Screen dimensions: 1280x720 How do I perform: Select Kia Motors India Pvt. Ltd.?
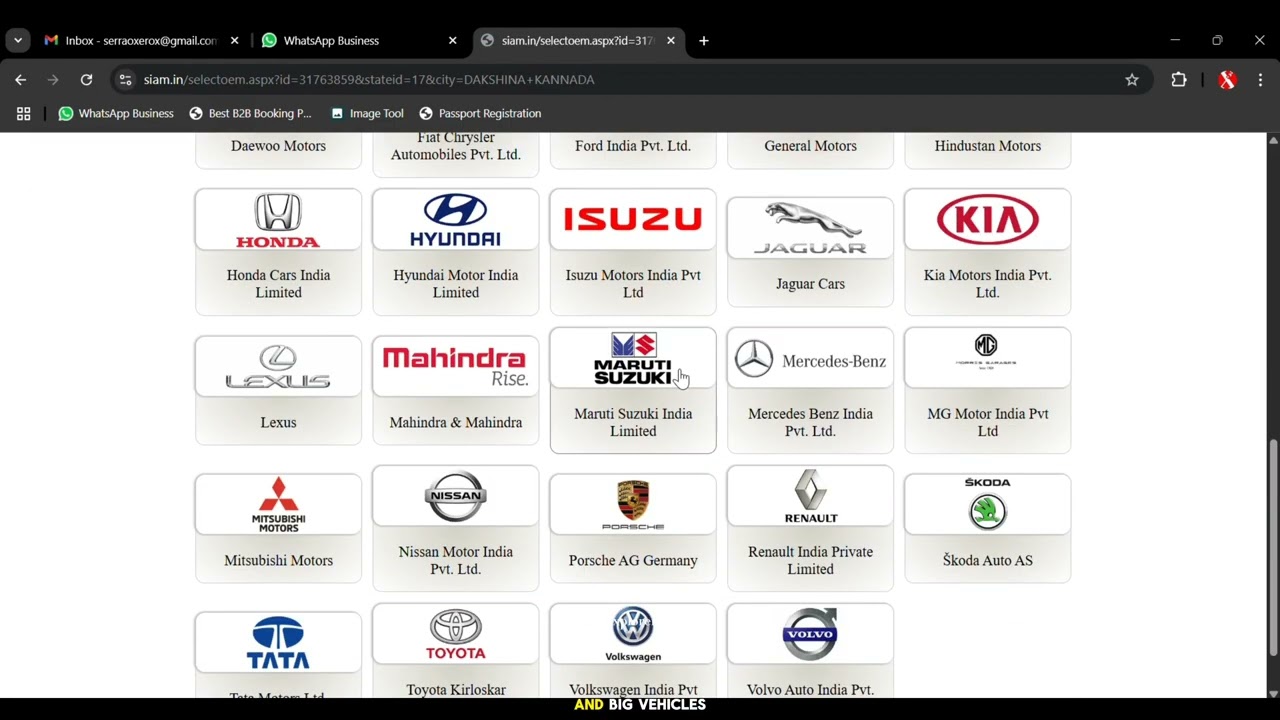(988, 284)
